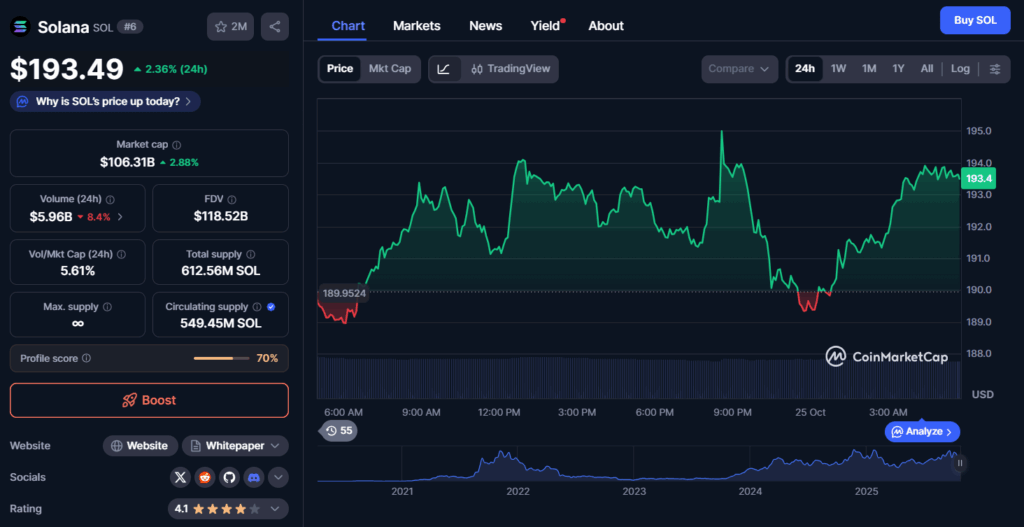Open chart settings sliders icon
Viewport: 1024px width, 527px height.
click(x=994, y=69)
